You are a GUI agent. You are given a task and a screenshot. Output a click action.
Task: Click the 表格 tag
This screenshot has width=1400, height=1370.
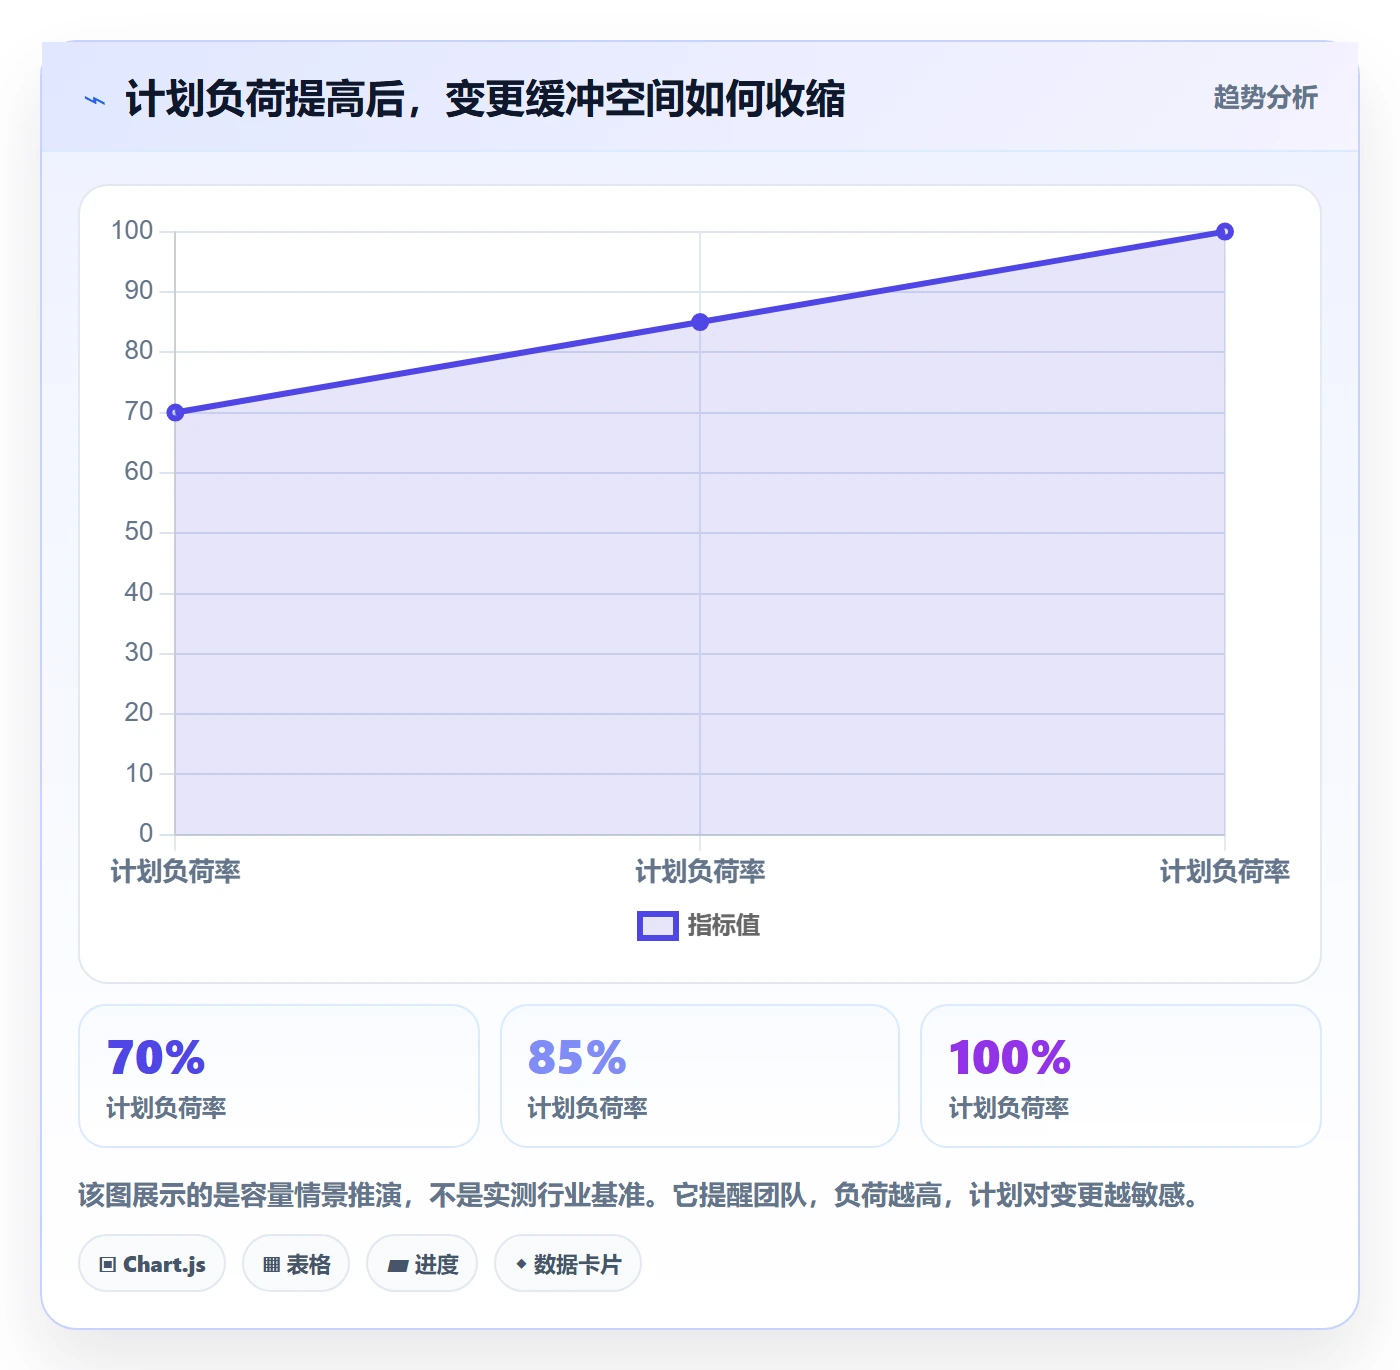296,1264
